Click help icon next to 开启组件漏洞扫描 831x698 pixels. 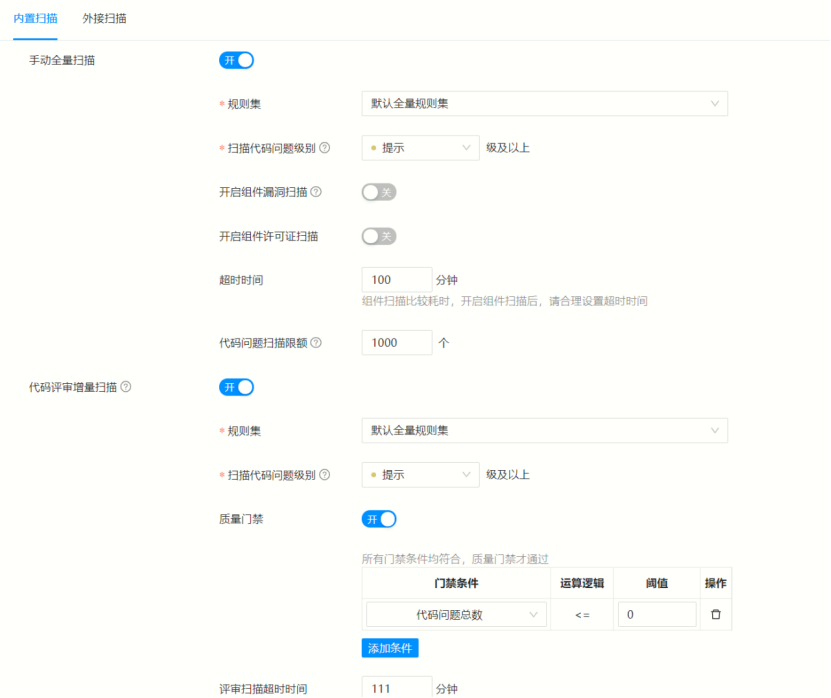click(316, 192)
